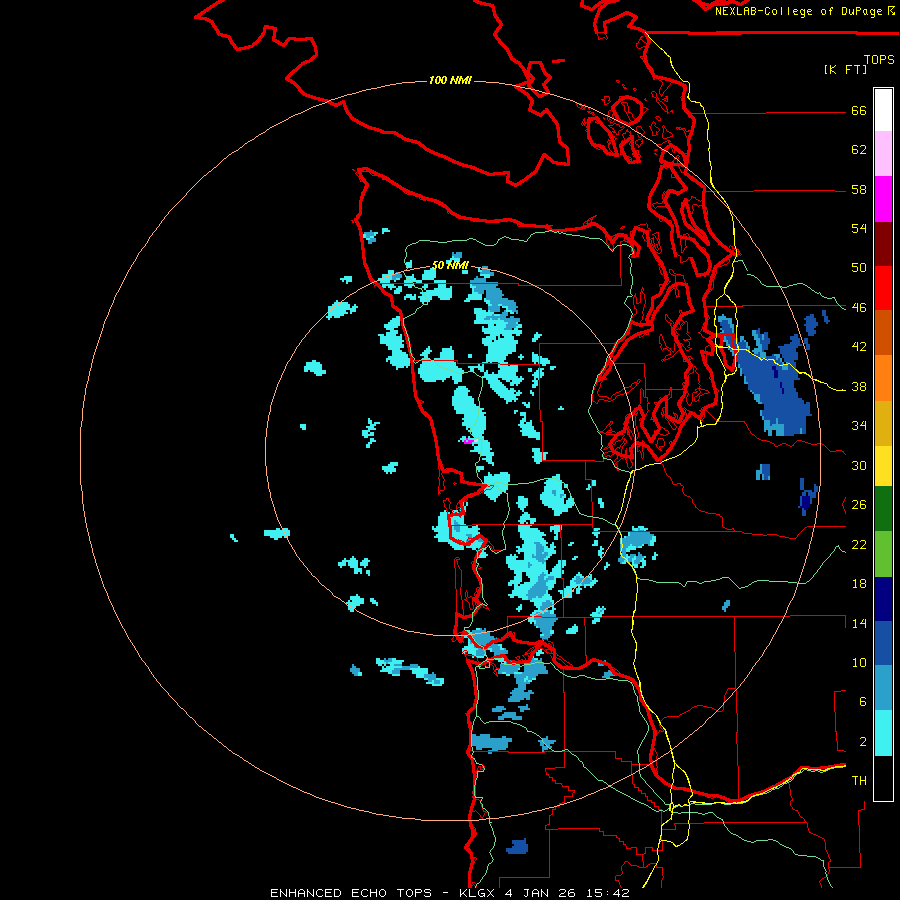Click the legend value 62
Image resolution: width=900 pixels, height=900 pixels.
click(x=859, y=150)
